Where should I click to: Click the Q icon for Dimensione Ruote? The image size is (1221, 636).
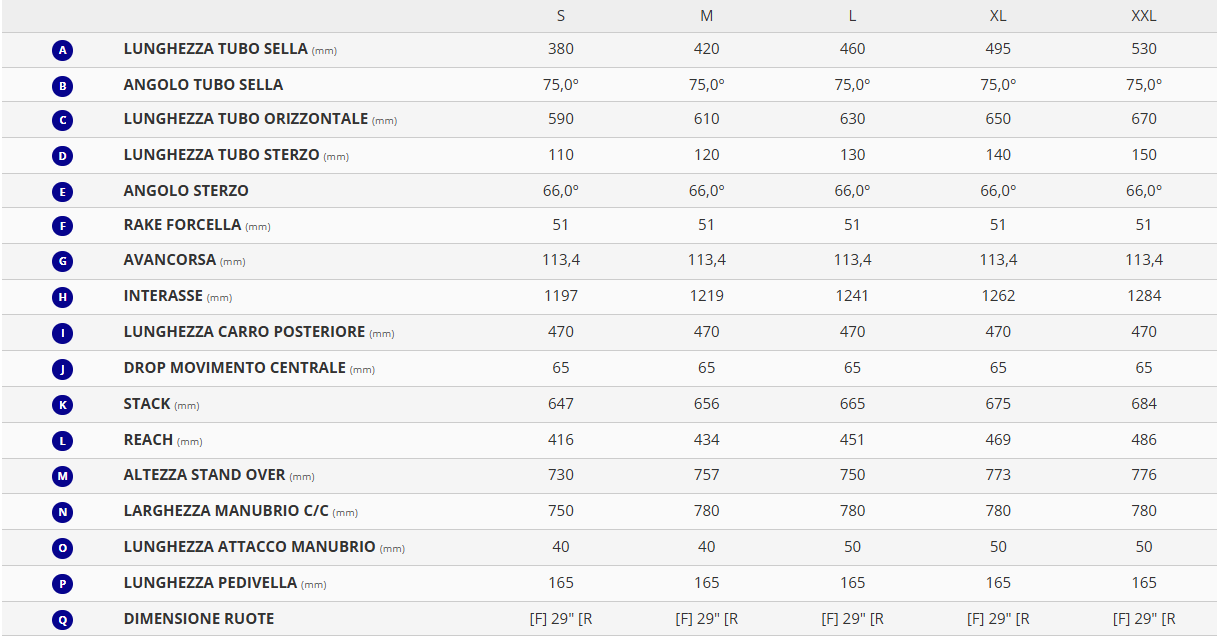point(63,620)
